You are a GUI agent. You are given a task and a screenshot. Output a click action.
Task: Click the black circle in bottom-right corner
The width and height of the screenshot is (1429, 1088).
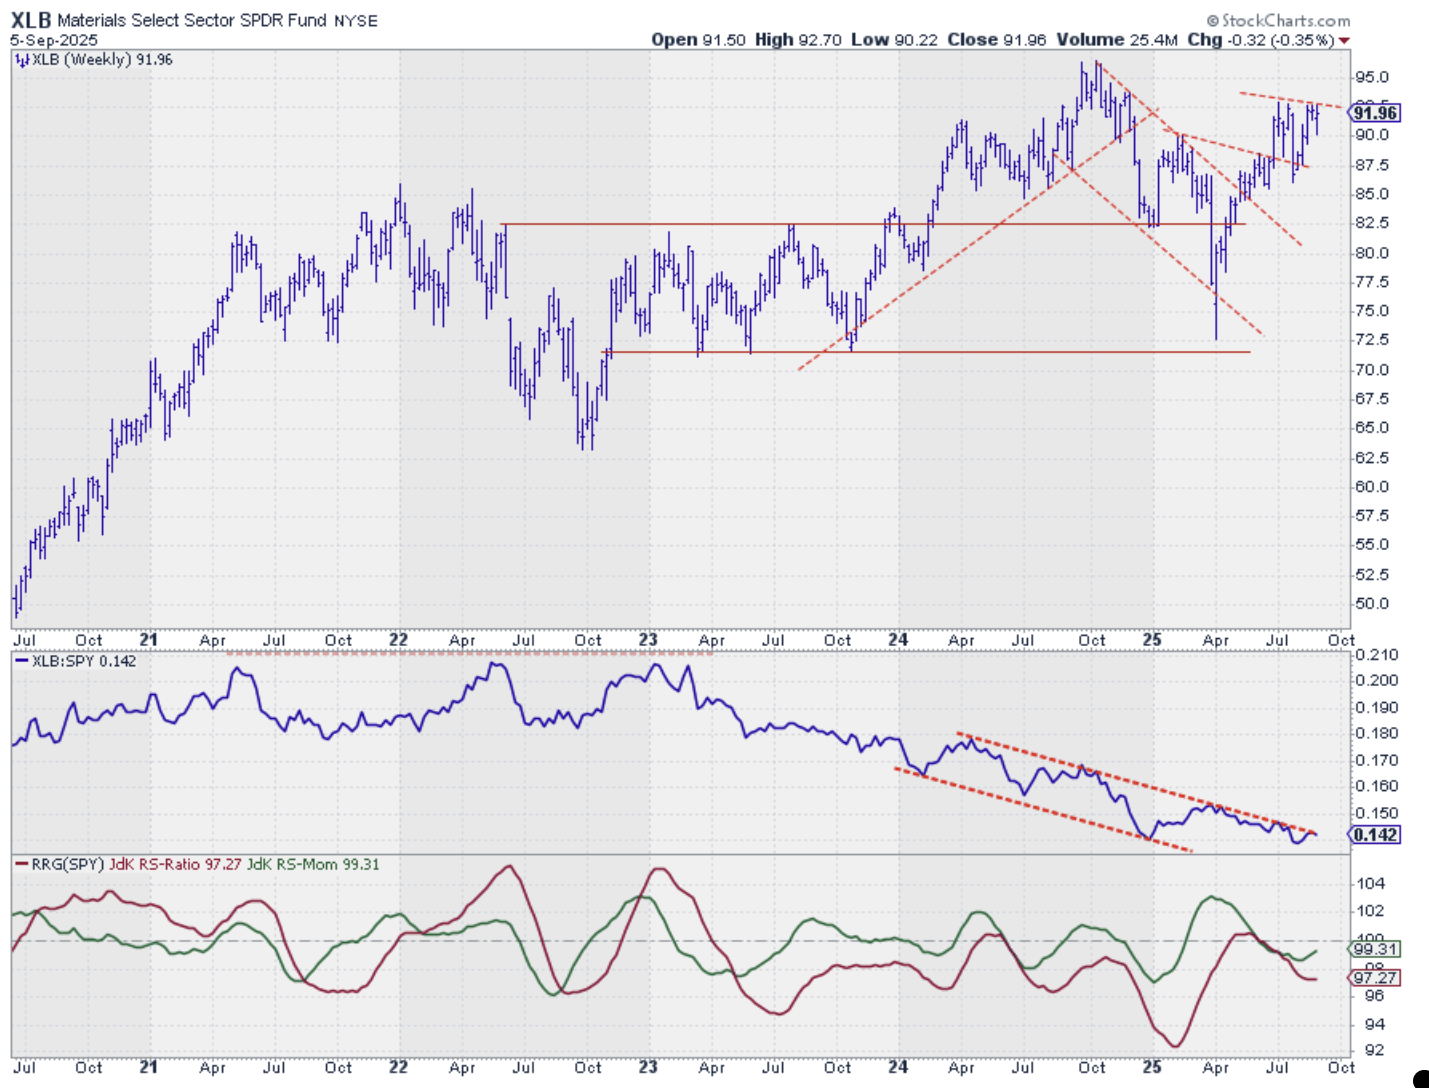pyautogui.click(x=1421, y=1079)
